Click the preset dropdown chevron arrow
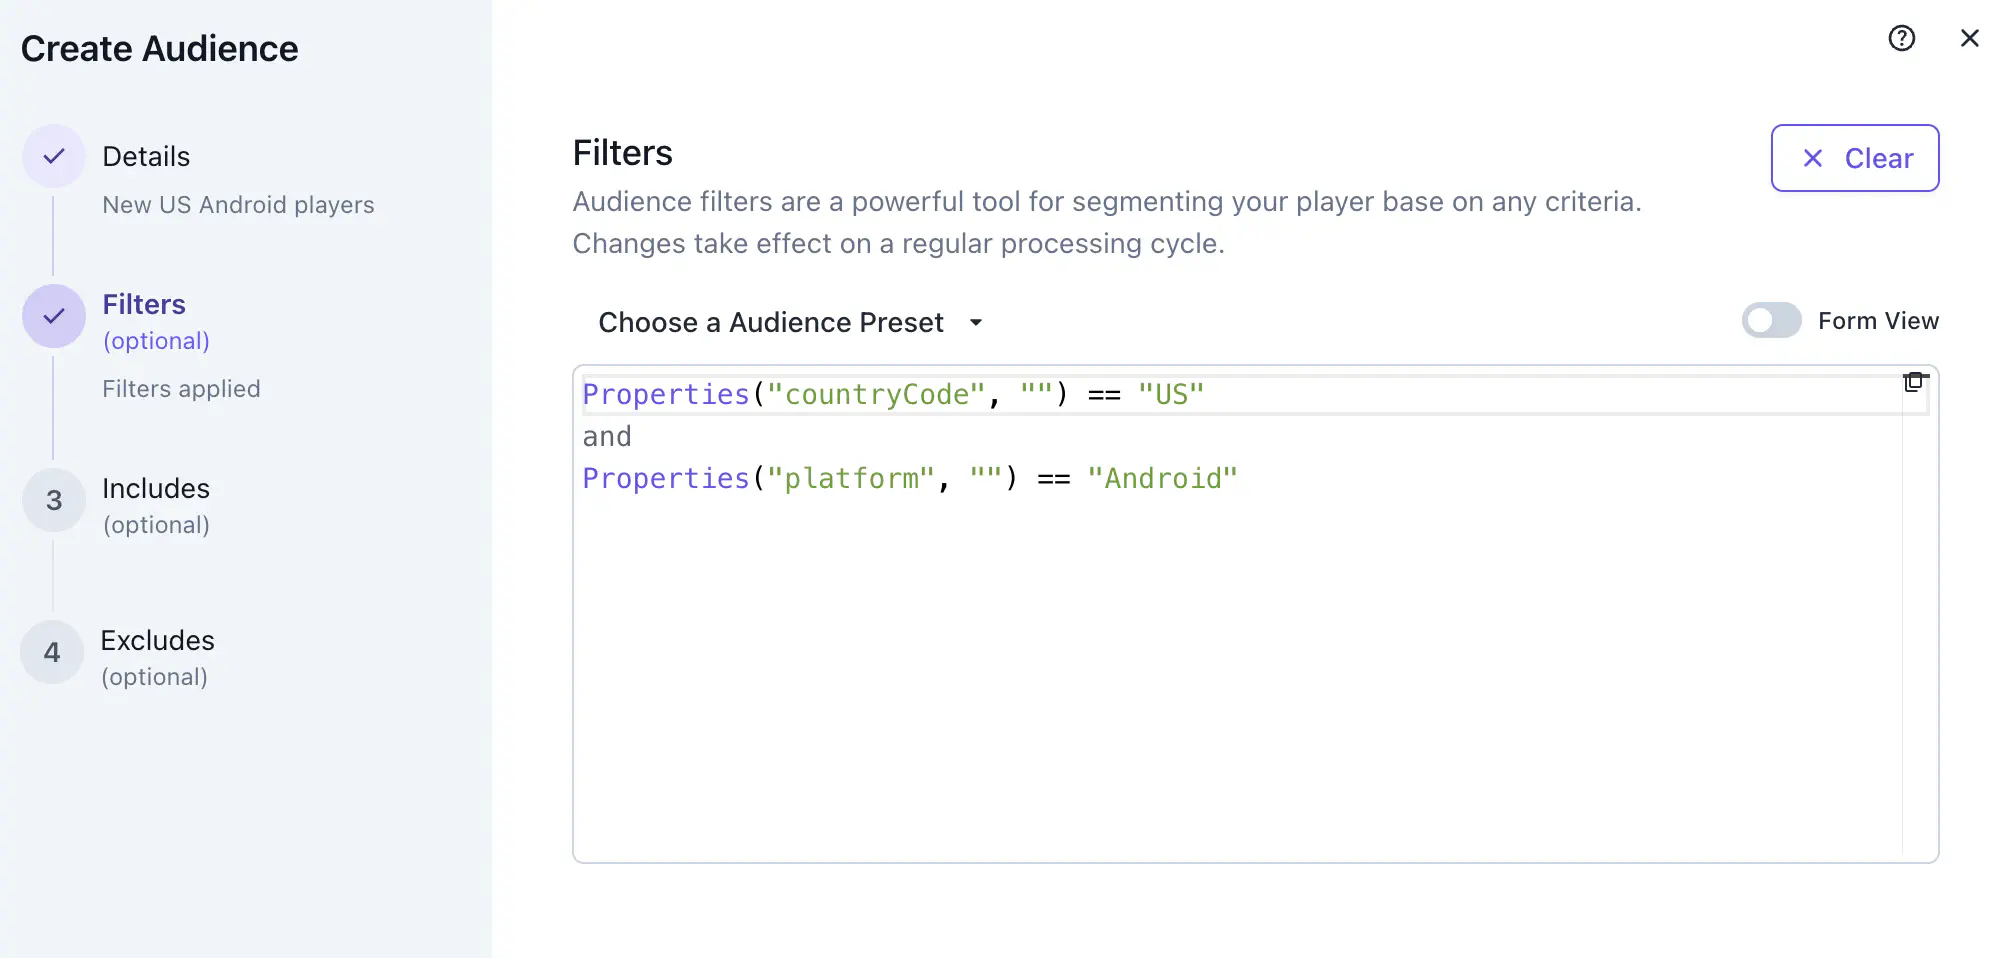Screen dimensions: 2012x958 click(x=977, y=323)
